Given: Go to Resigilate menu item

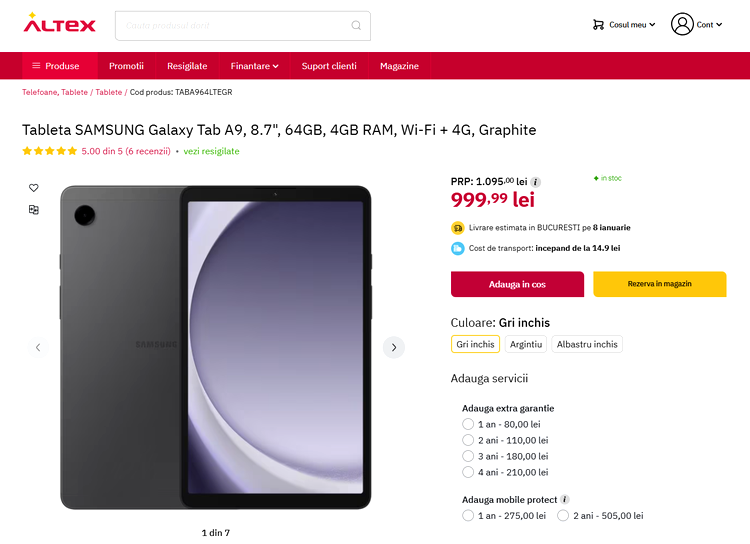Looking at the screenshot, I should [x=187, y=66].
